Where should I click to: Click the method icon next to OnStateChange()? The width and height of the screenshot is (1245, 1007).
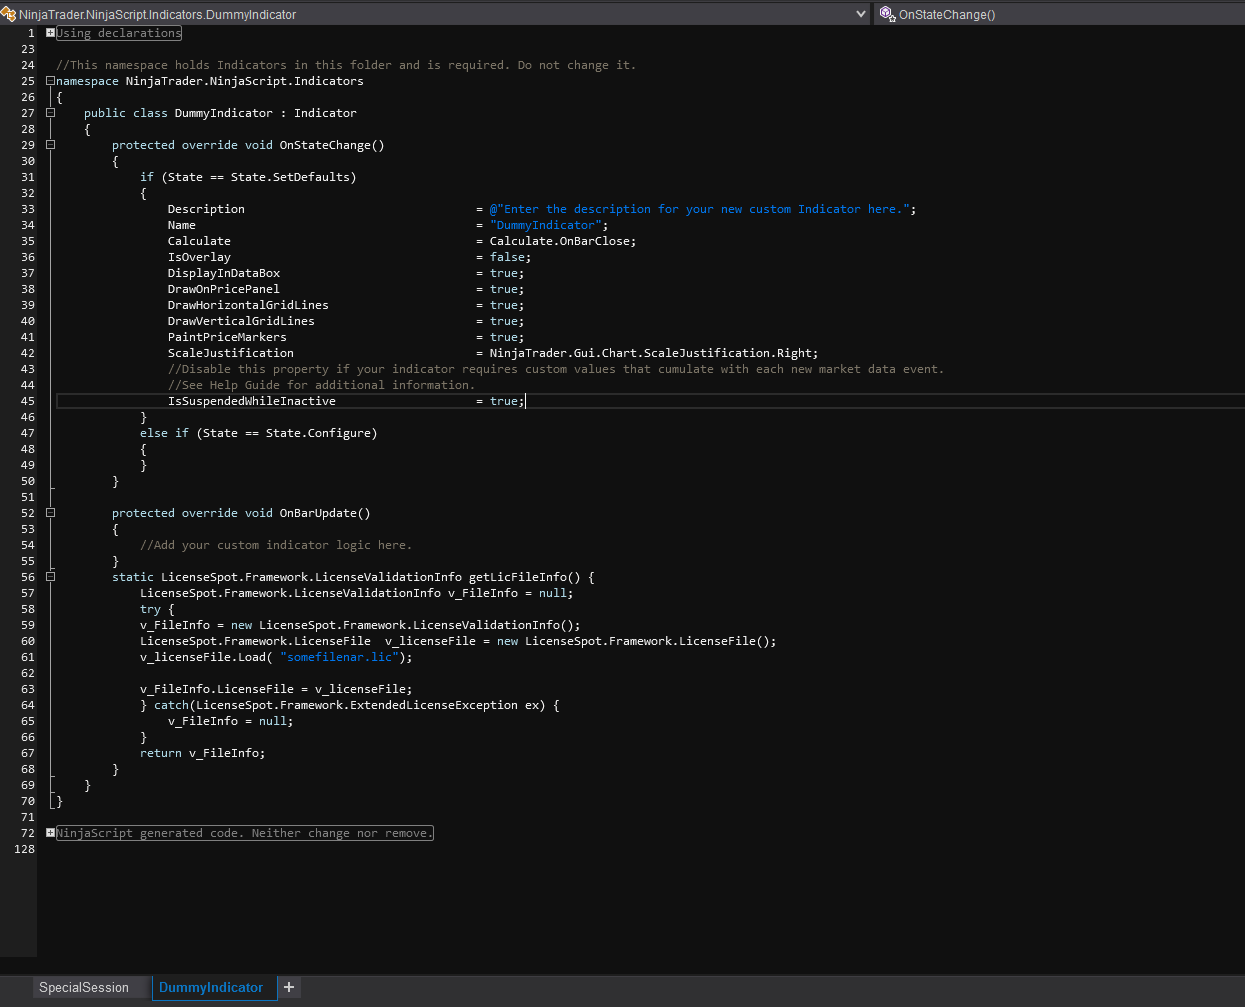[887, 14]
